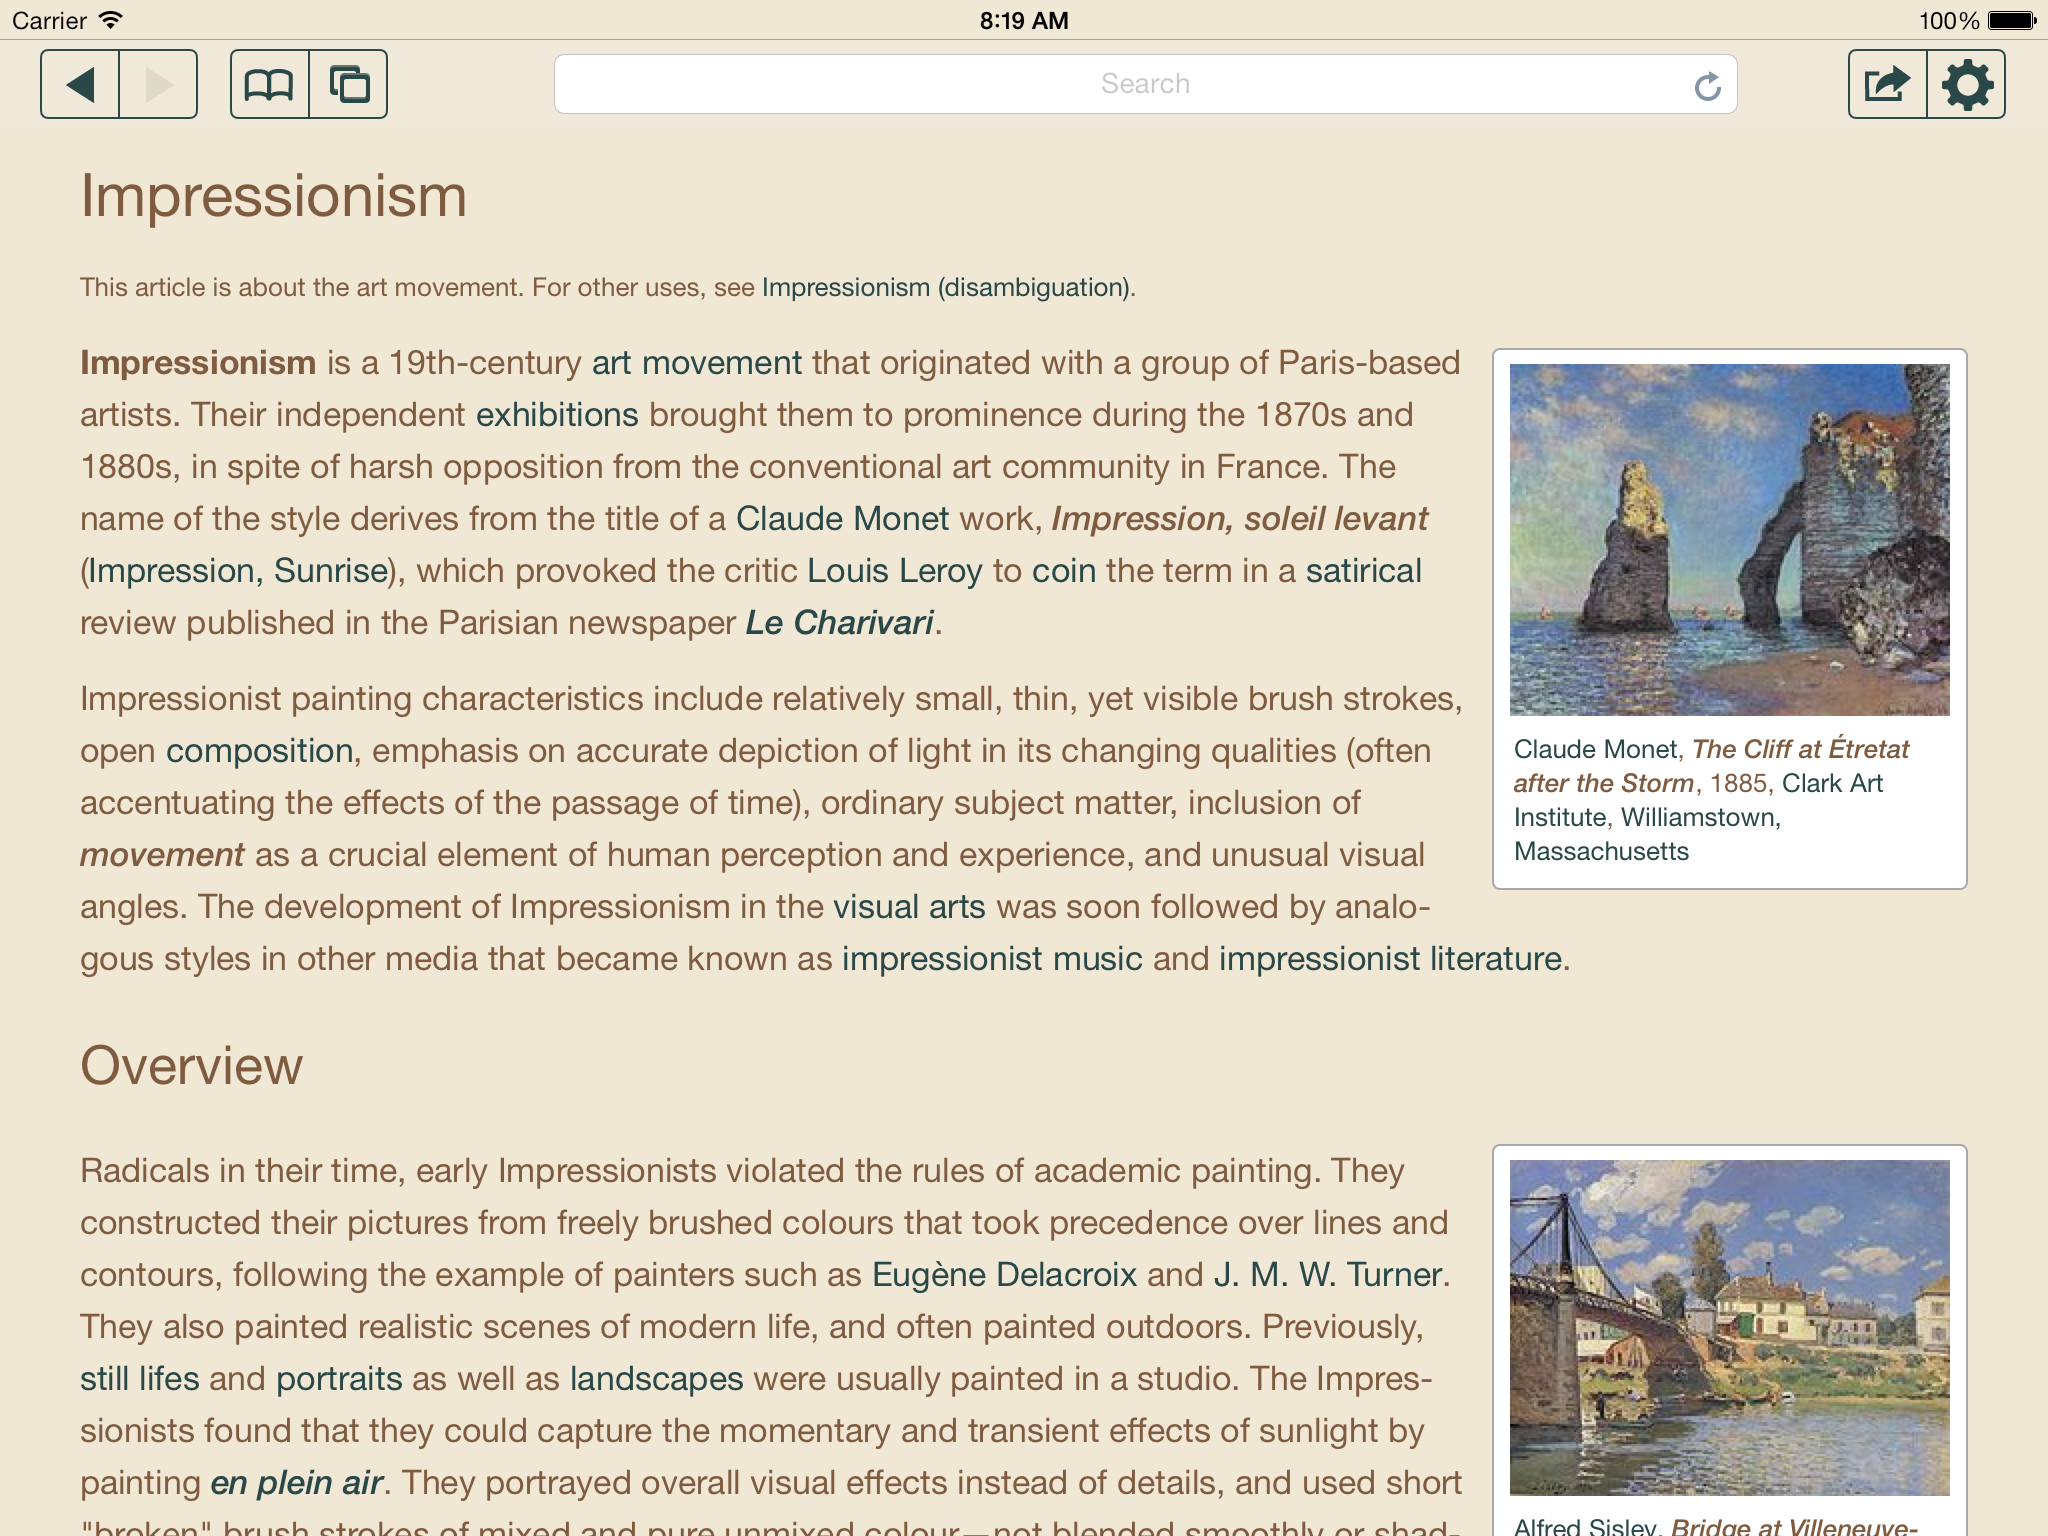Follow the Eugène Delacroix link
The height and width of the screenshot is (1536, 2048).
tap(1004, 1275)
